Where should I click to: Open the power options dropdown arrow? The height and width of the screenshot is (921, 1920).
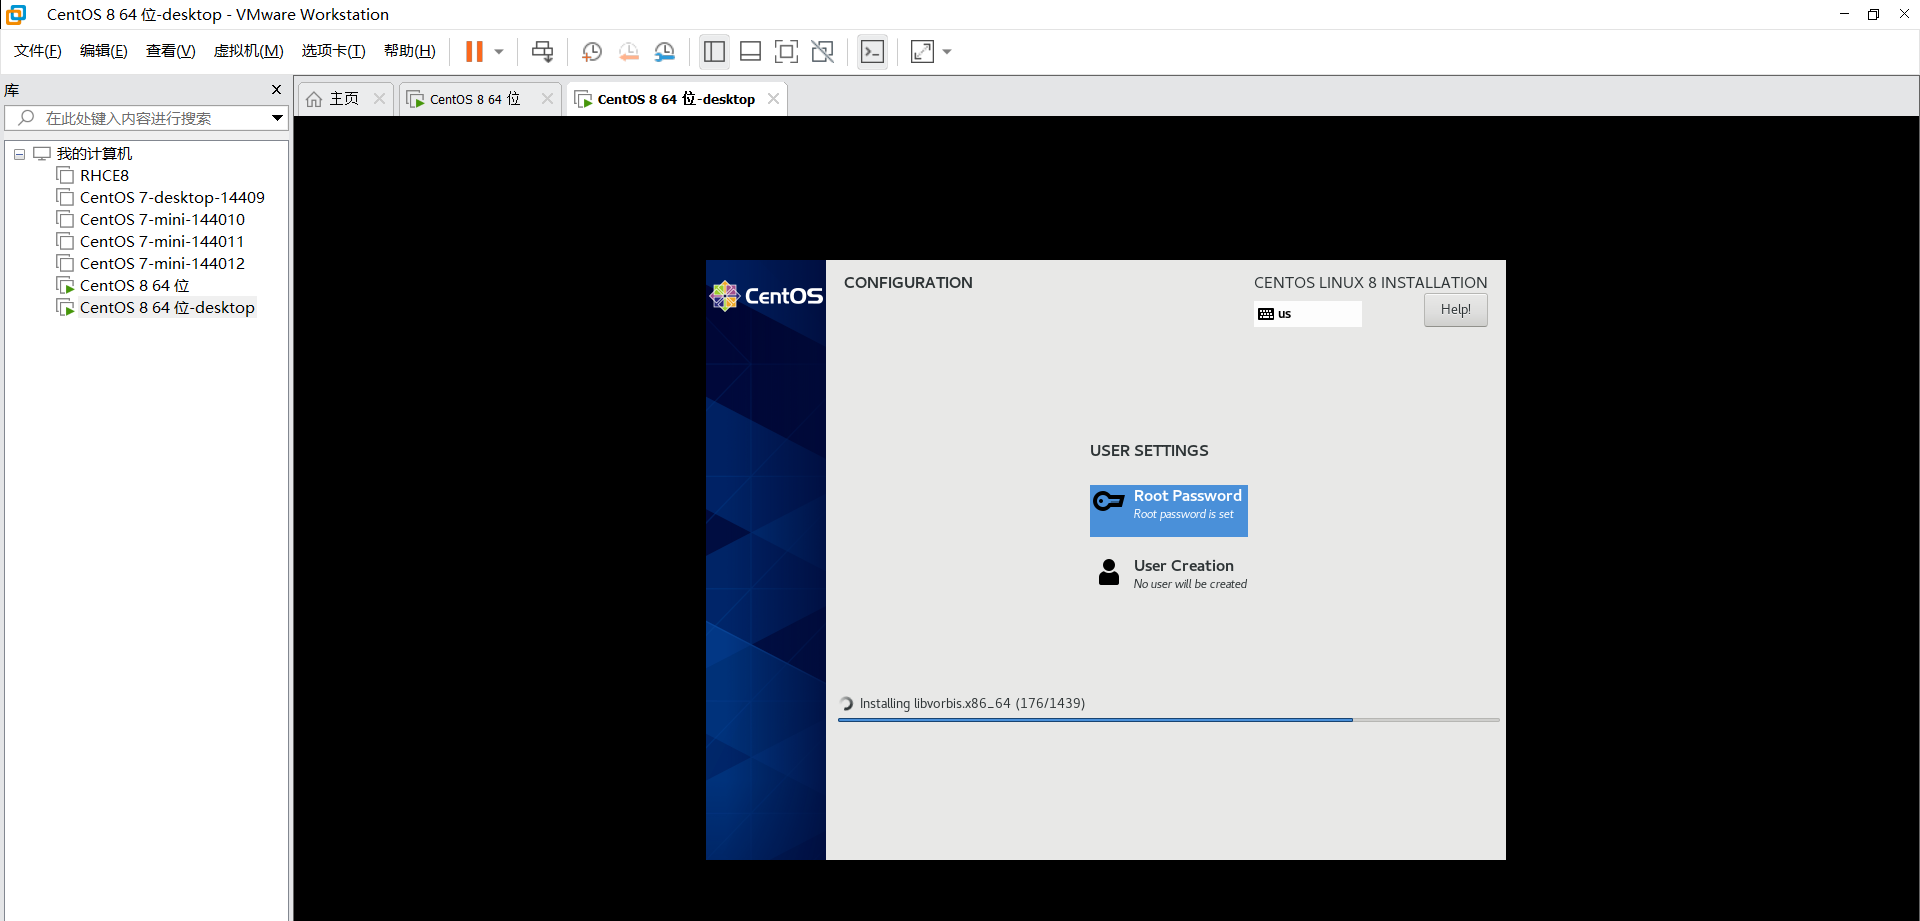pos(499,52)
